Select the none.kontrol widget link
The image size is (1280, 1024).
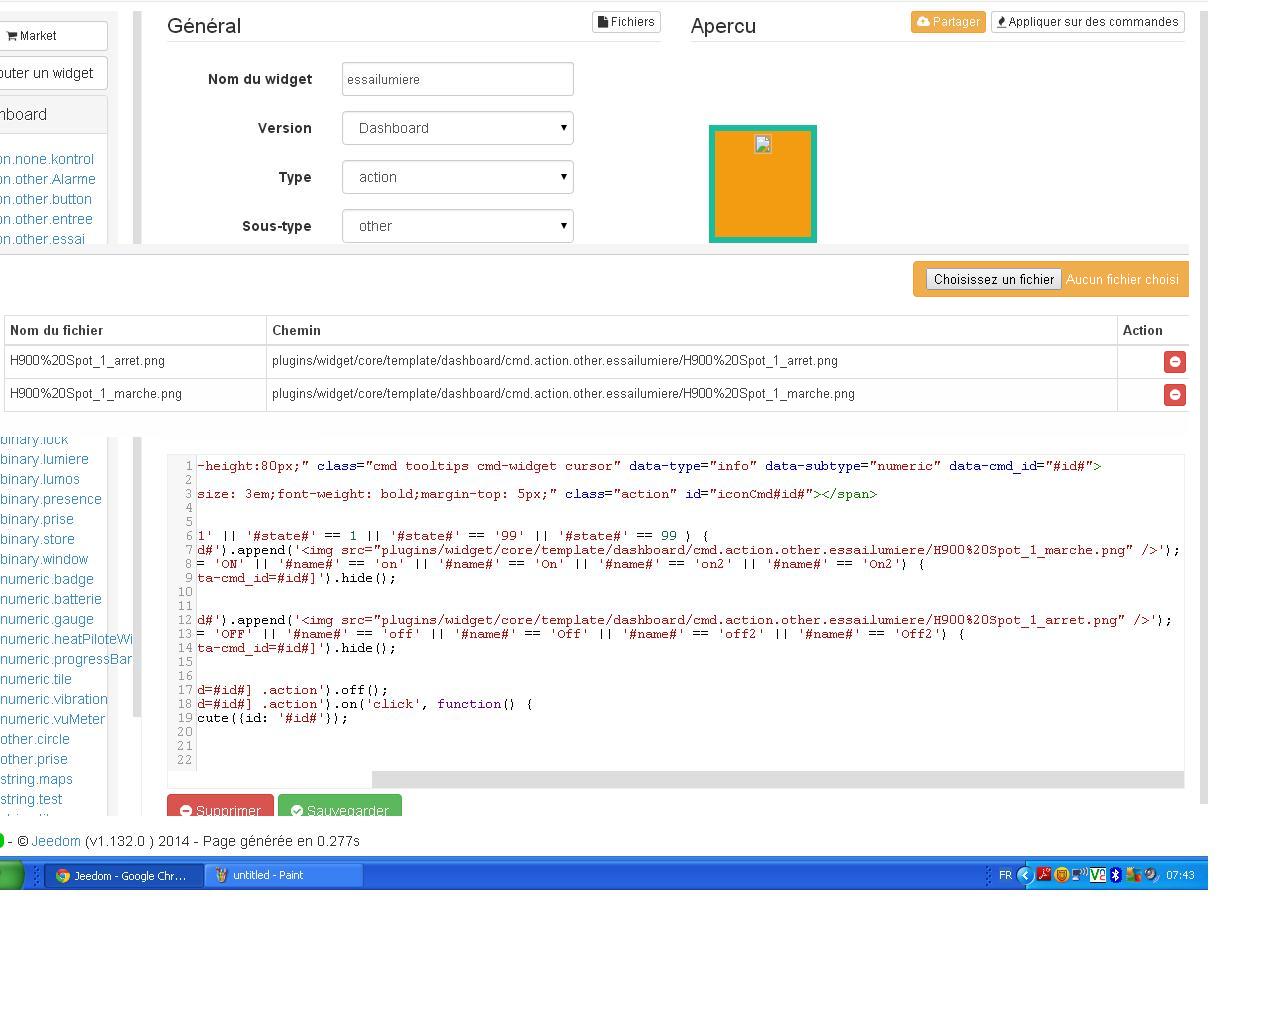click(47, 159)
